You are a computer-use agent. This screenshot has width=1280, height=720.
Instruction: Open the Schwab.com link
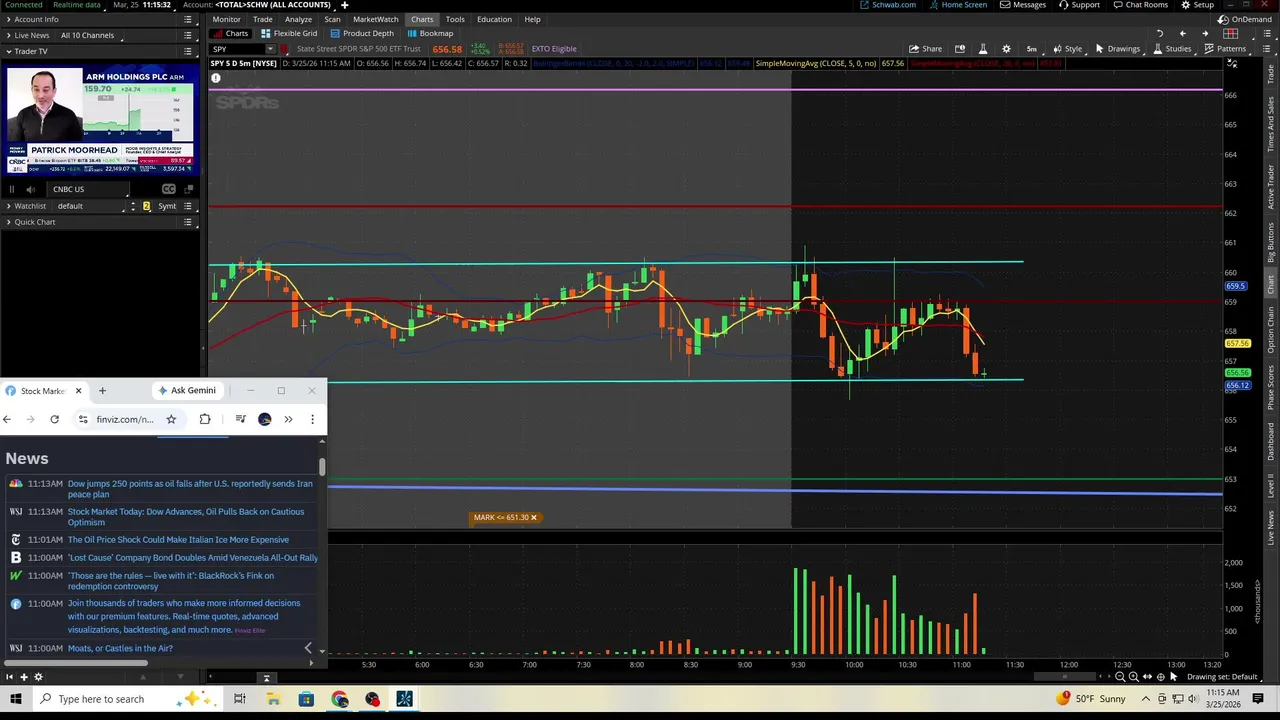coord(887,5)
